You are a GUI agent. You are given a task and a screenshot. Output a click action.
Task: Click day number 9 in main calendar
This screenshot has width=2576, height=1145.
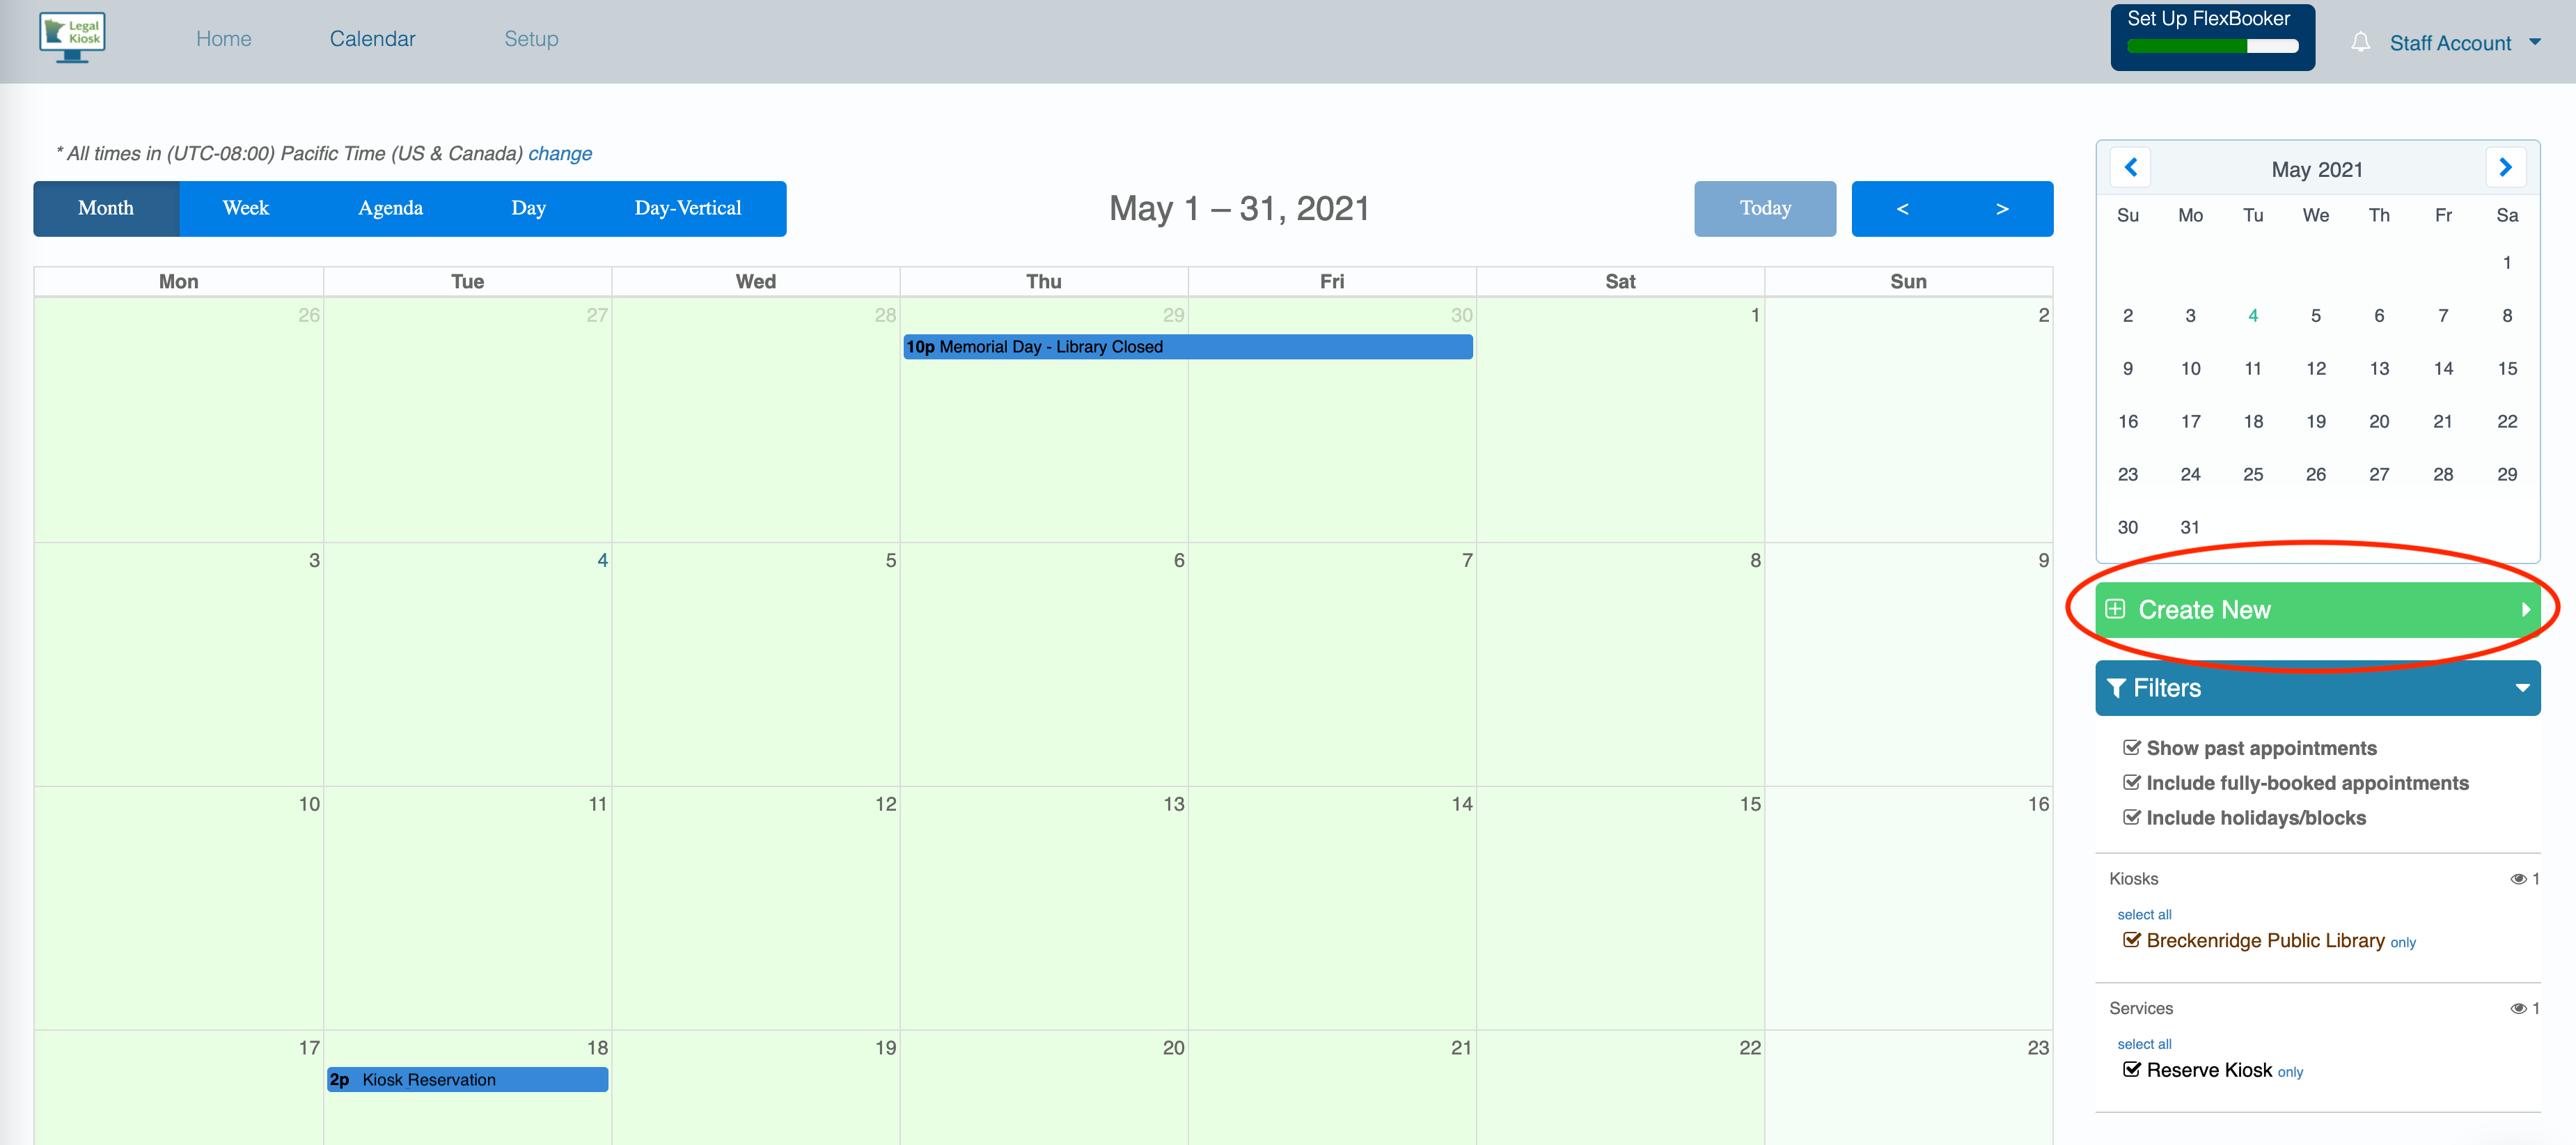[2043, 560]
